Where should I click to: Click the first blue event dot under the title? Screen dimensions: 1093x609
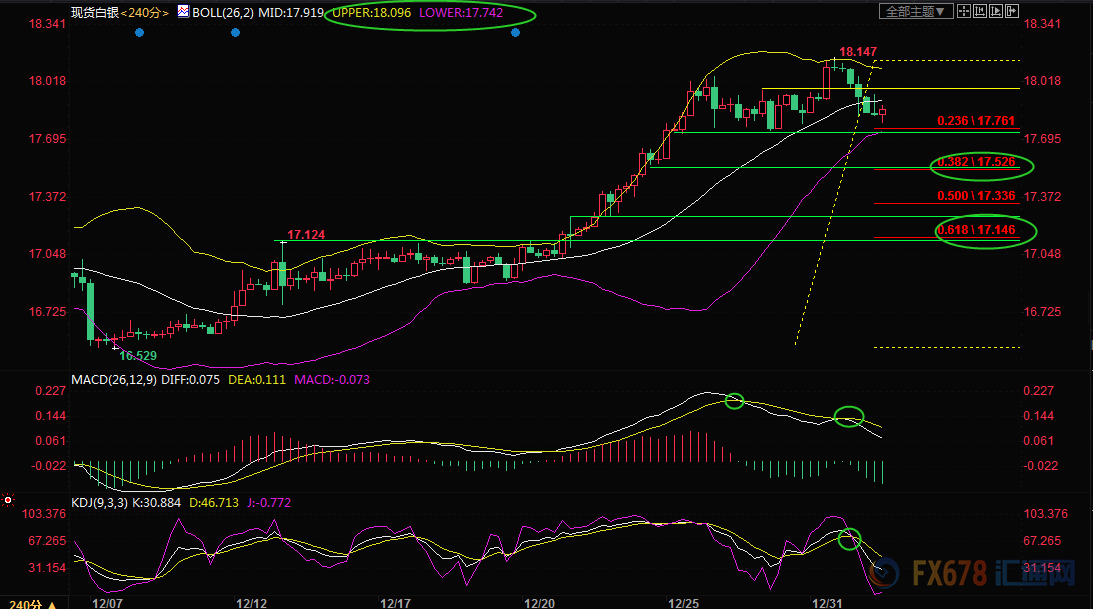[x=139, y=33]
